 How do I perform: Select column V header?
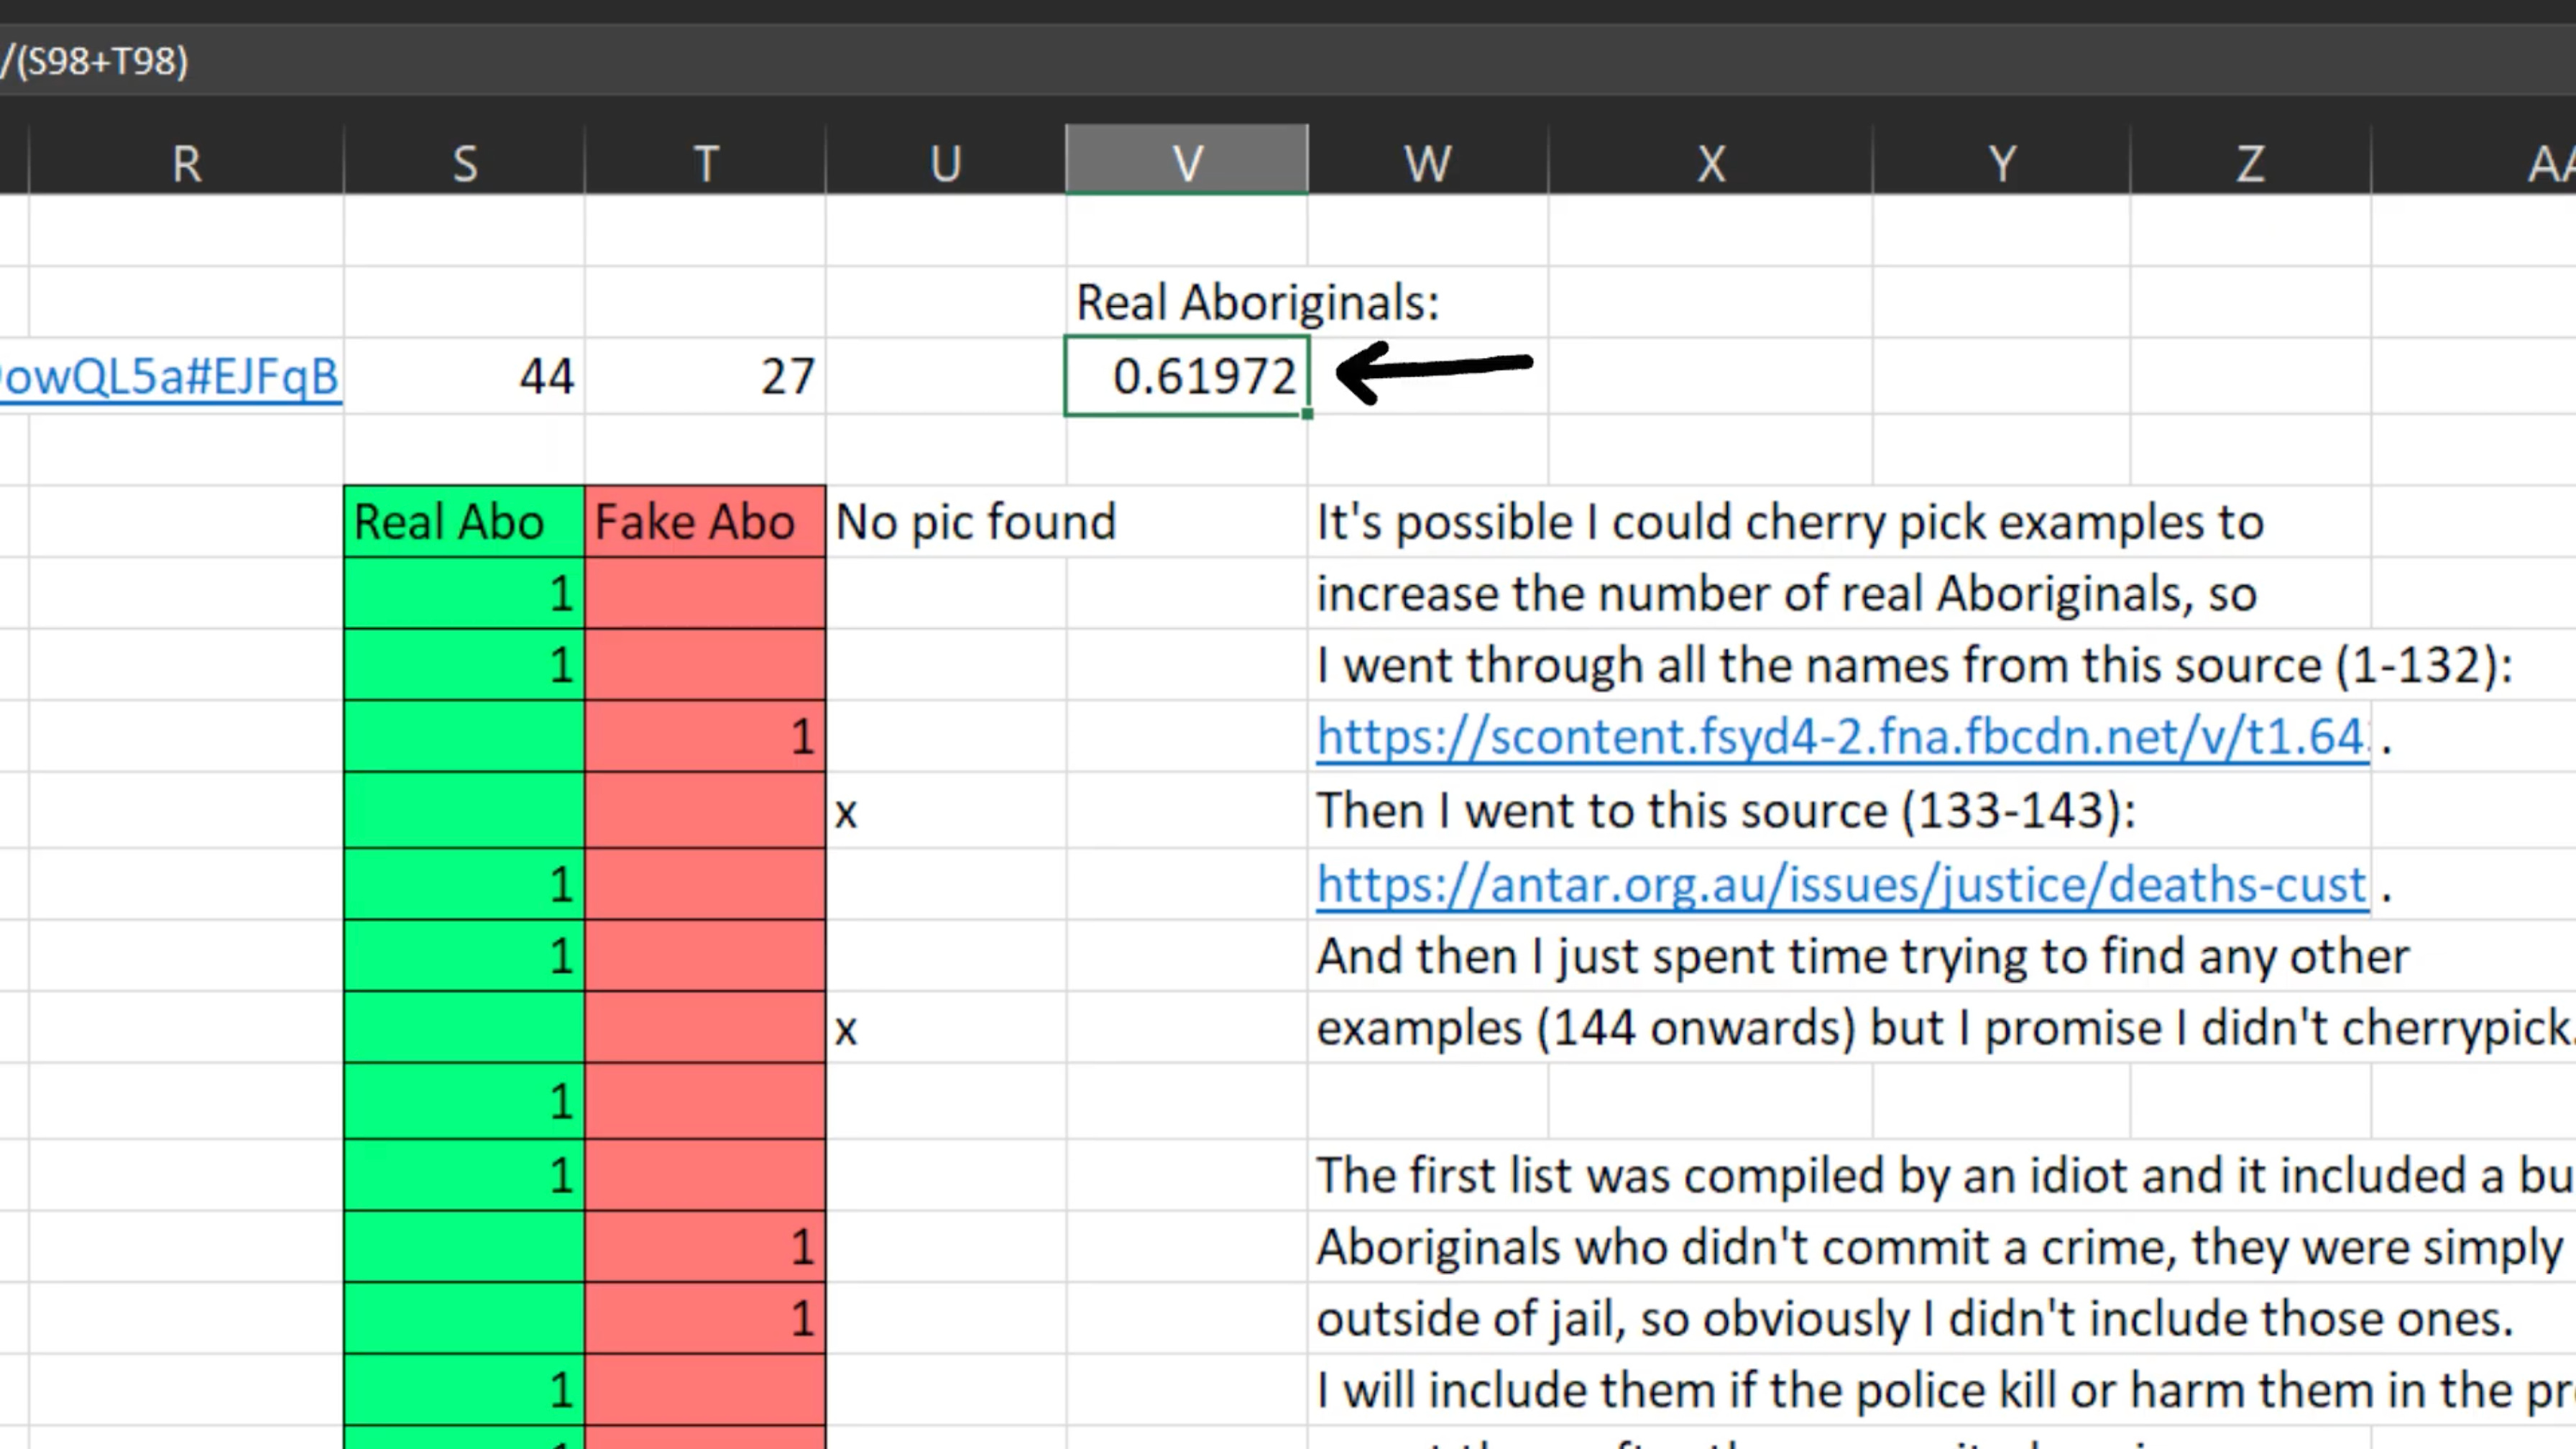pyautogui.click(x=1186, y=162)
